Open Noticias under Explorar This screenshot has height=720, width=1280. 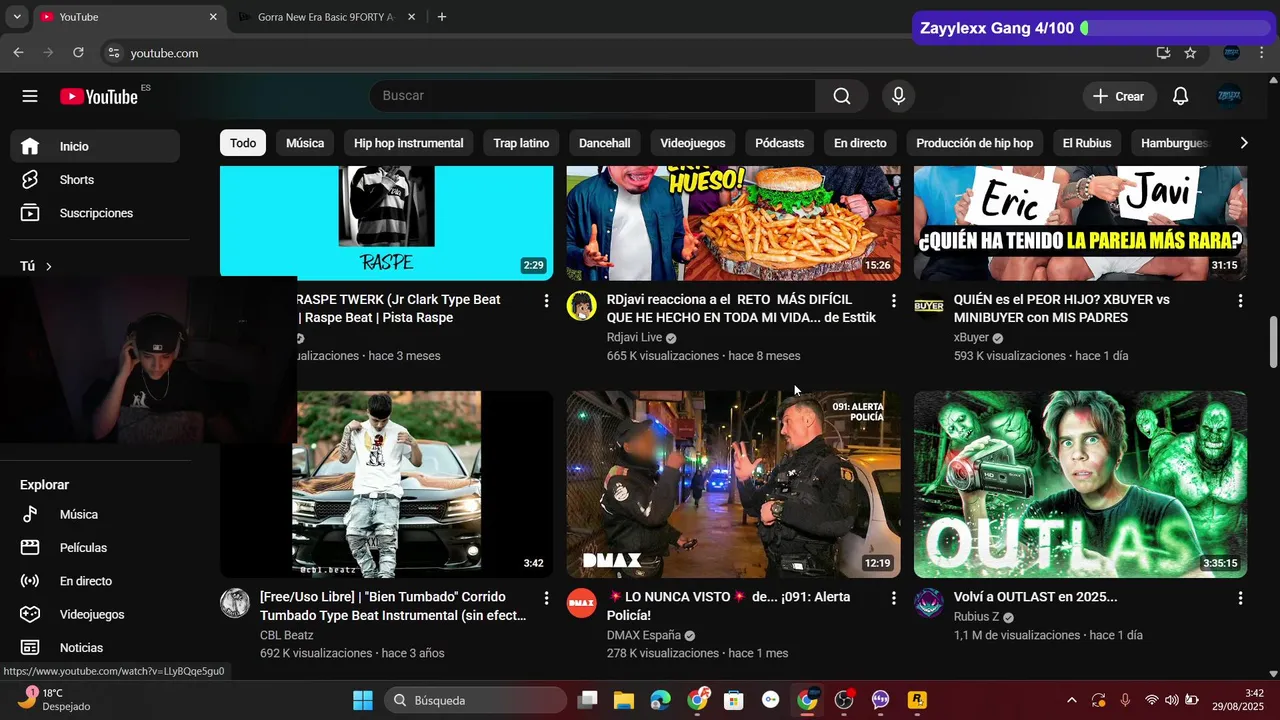pyautogui.click(x=95, y=648)
